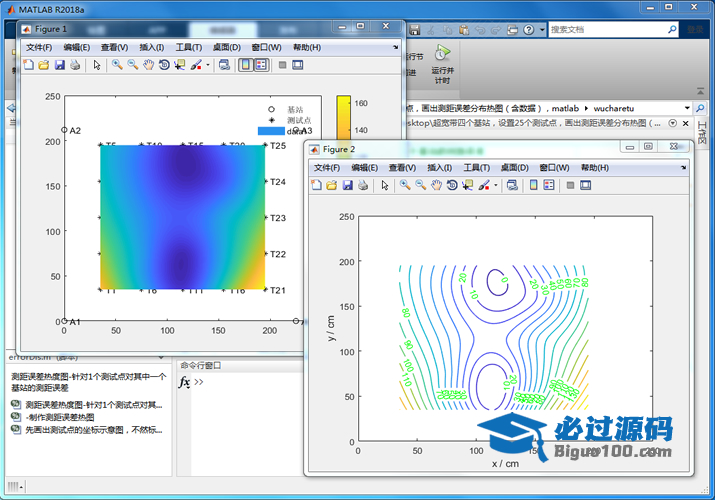Click Link Plot icon in Figure 1
The image size is (715, 500).
click(224, 65)
